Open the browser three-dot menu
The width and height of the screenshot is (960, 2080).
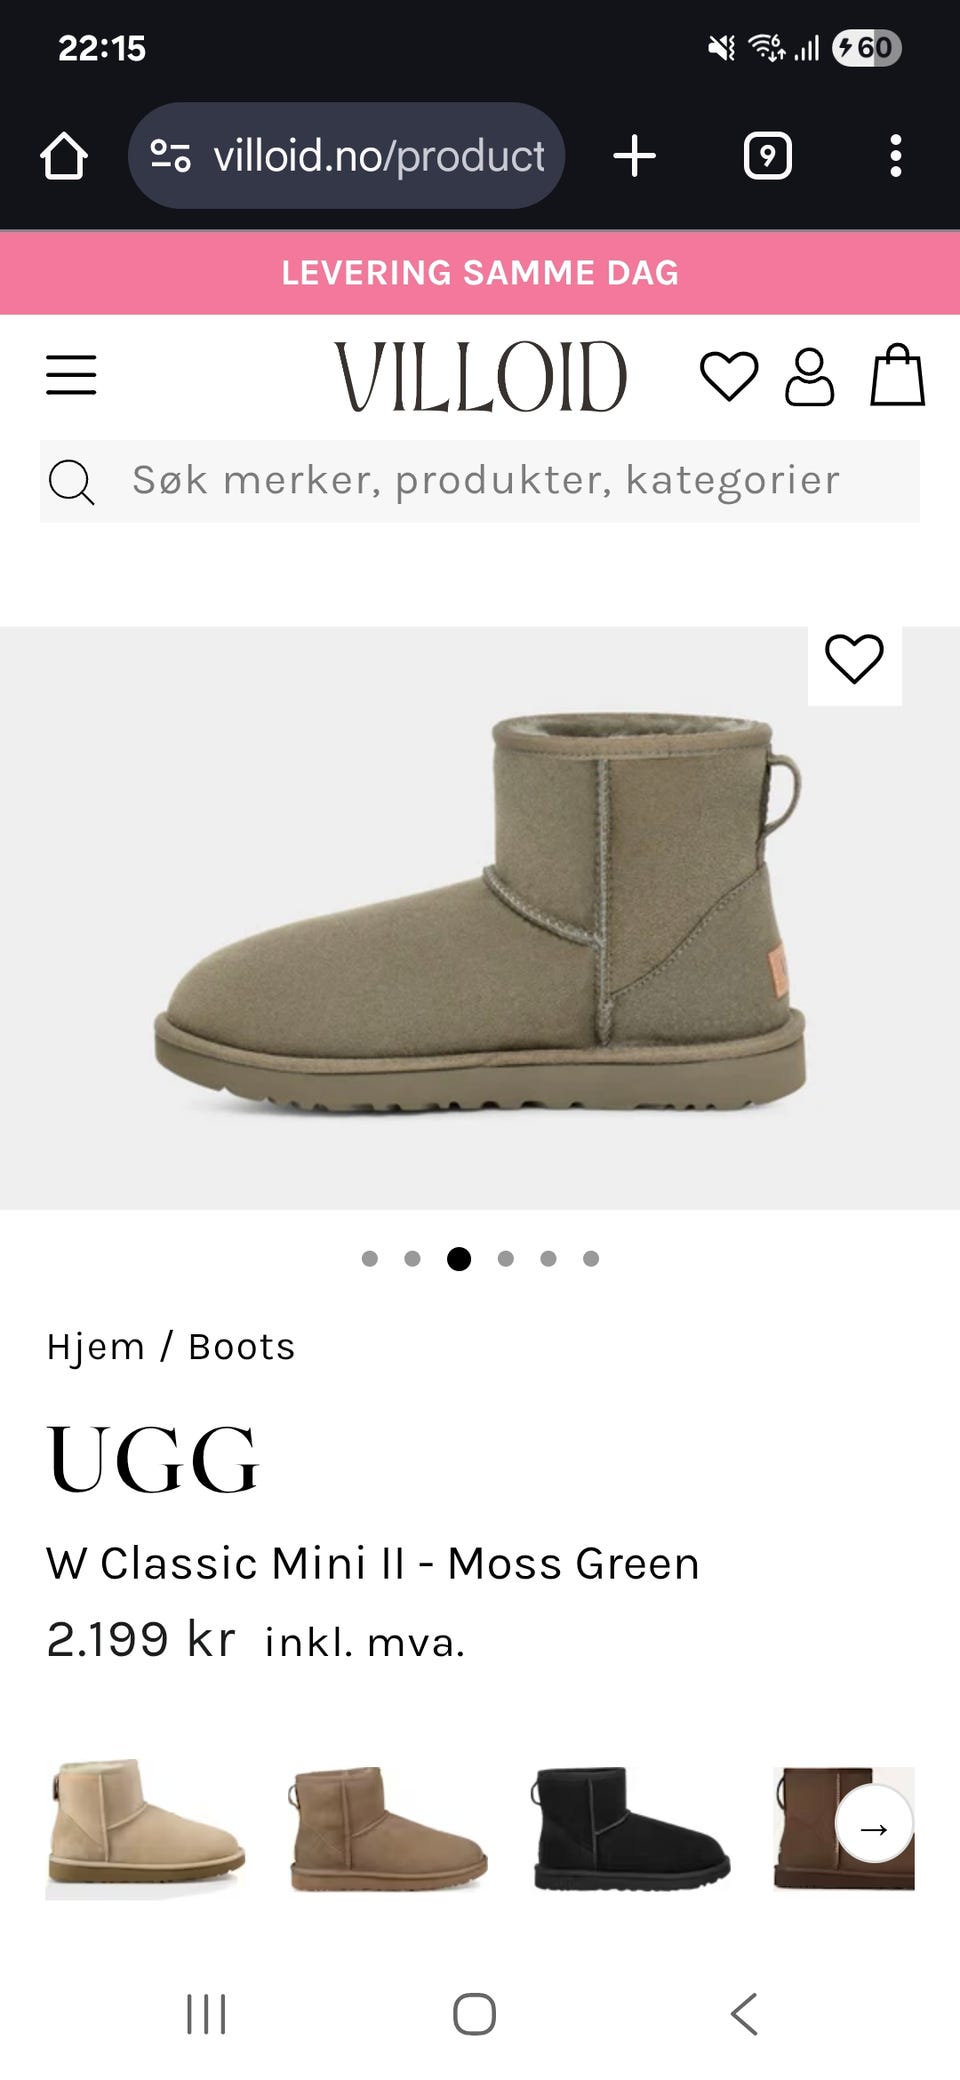tap(896, 156)
